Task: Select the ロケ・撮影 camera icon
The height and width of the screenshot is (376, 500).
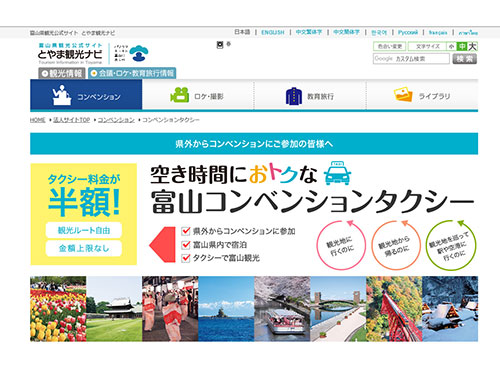Action: click(x=180, y=95)
